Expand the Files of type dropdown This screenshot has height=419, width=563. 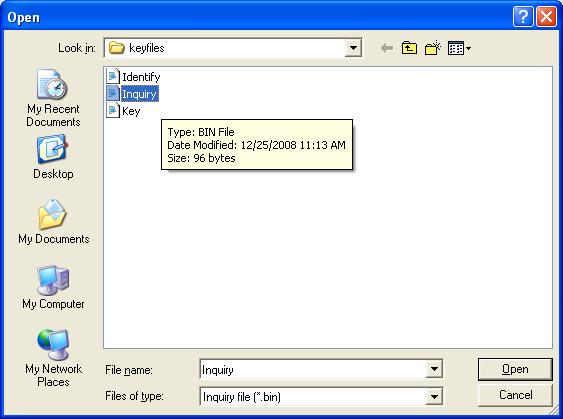[434, 396]
